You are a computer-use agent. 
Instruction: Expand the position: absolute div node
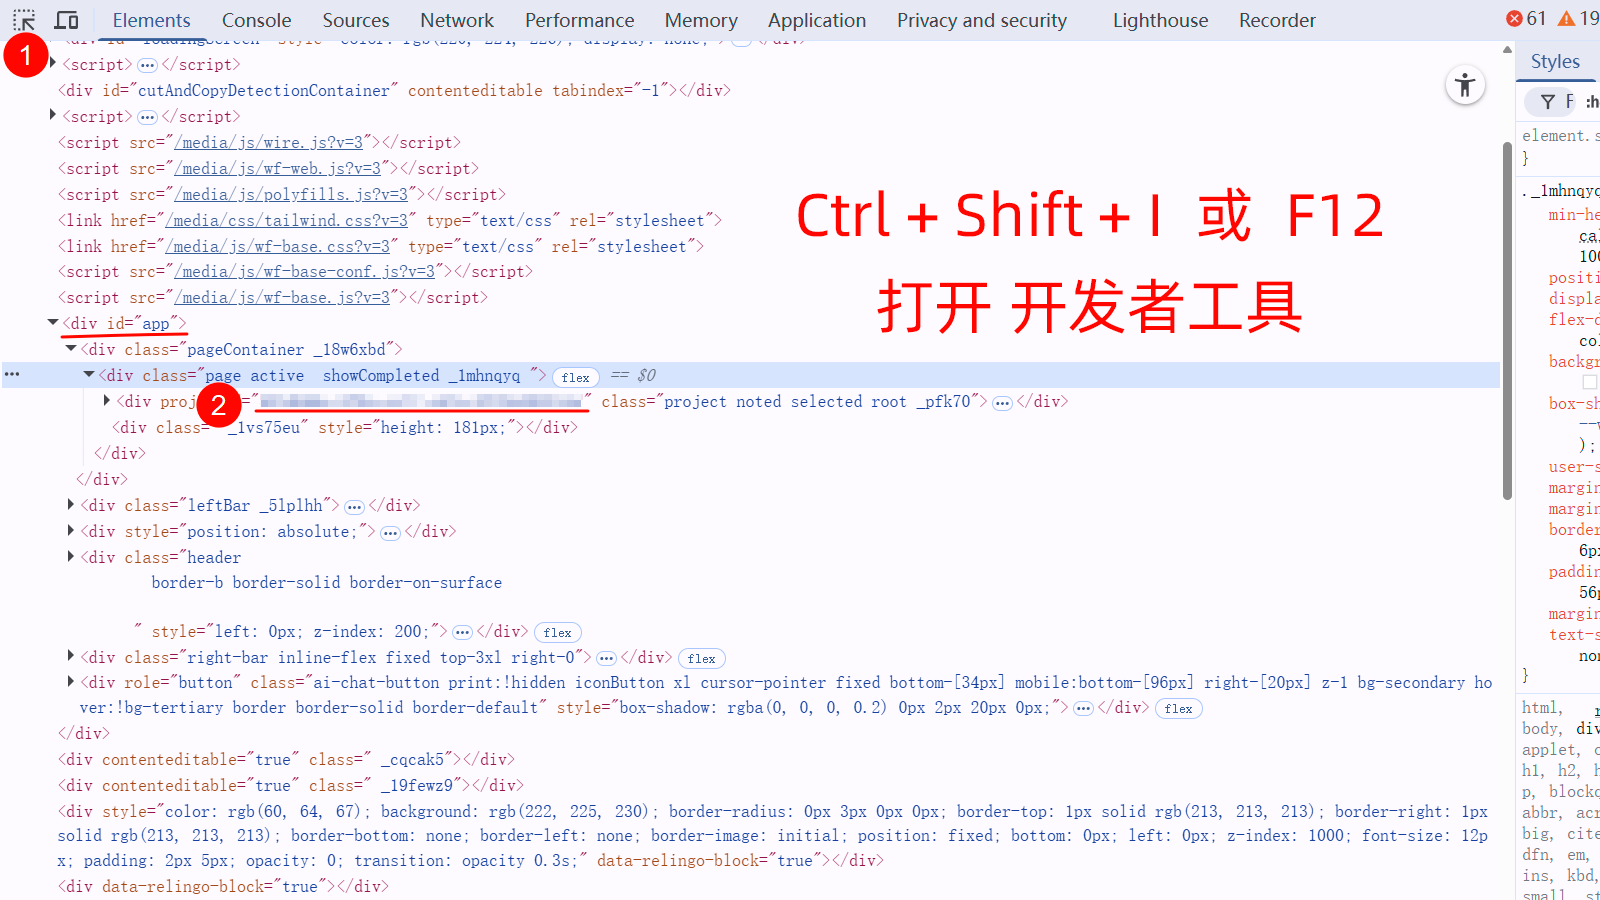[71, 531]
